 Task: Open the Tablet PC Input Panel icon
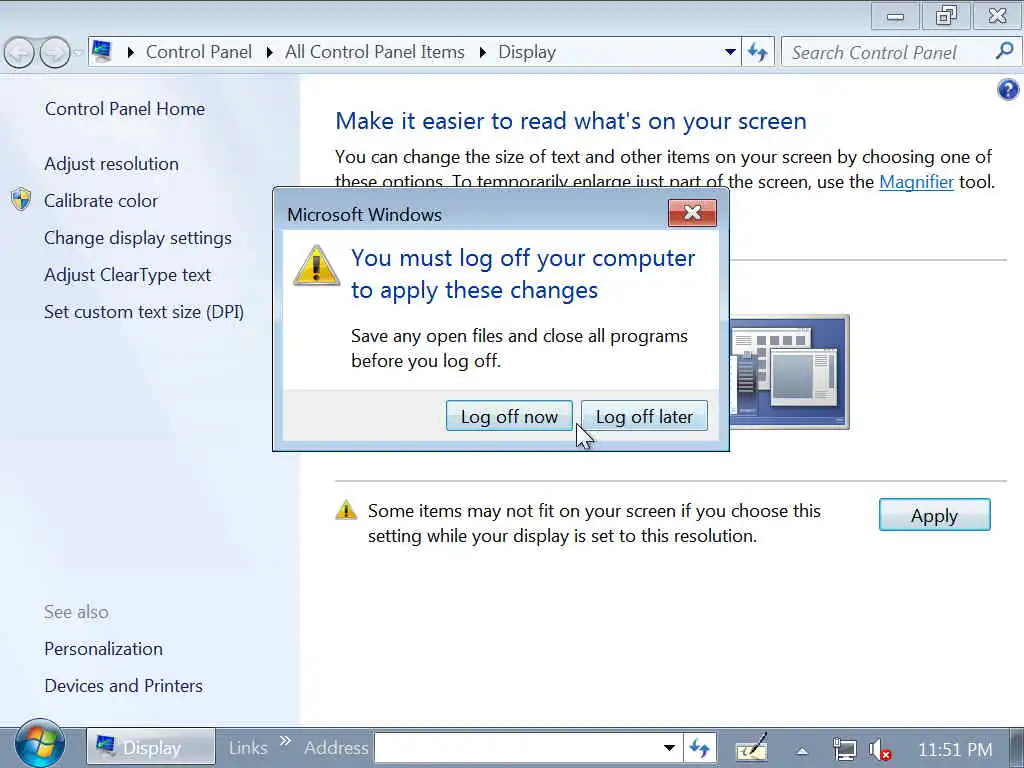coord(752,746)
